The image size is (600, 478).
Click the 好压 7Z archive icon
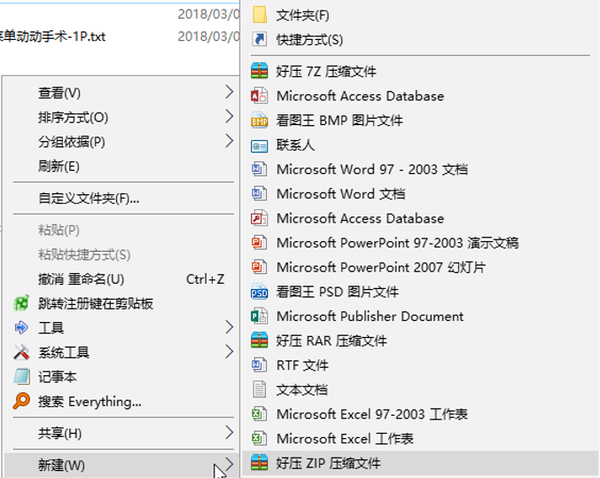[x=260, y=72]
